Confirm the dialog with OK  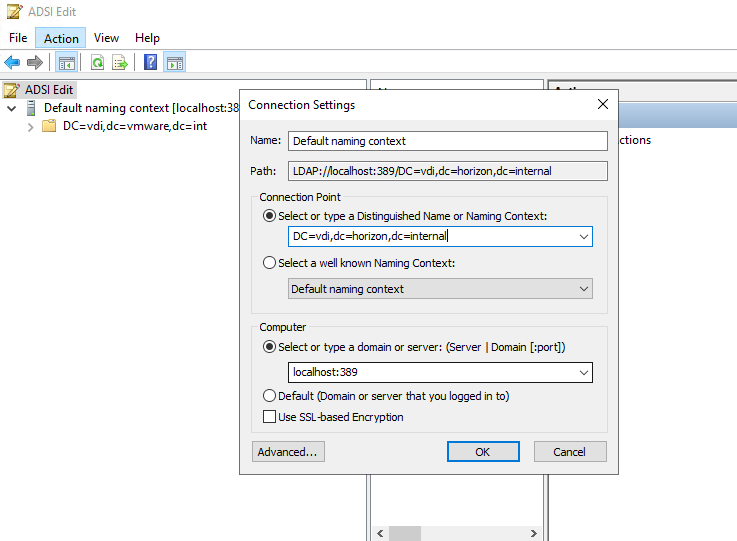pyautogui.click(x=483, y=452)
